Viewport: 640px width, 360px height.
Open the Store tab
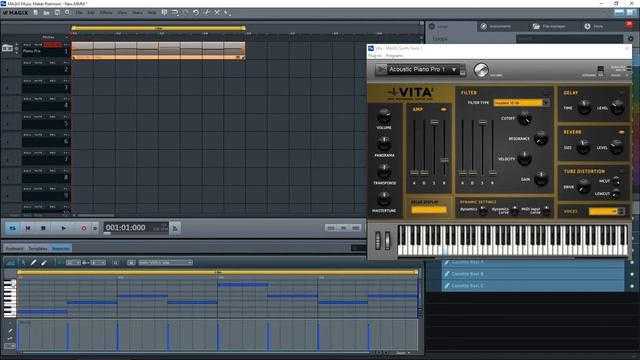click(598, 26)
